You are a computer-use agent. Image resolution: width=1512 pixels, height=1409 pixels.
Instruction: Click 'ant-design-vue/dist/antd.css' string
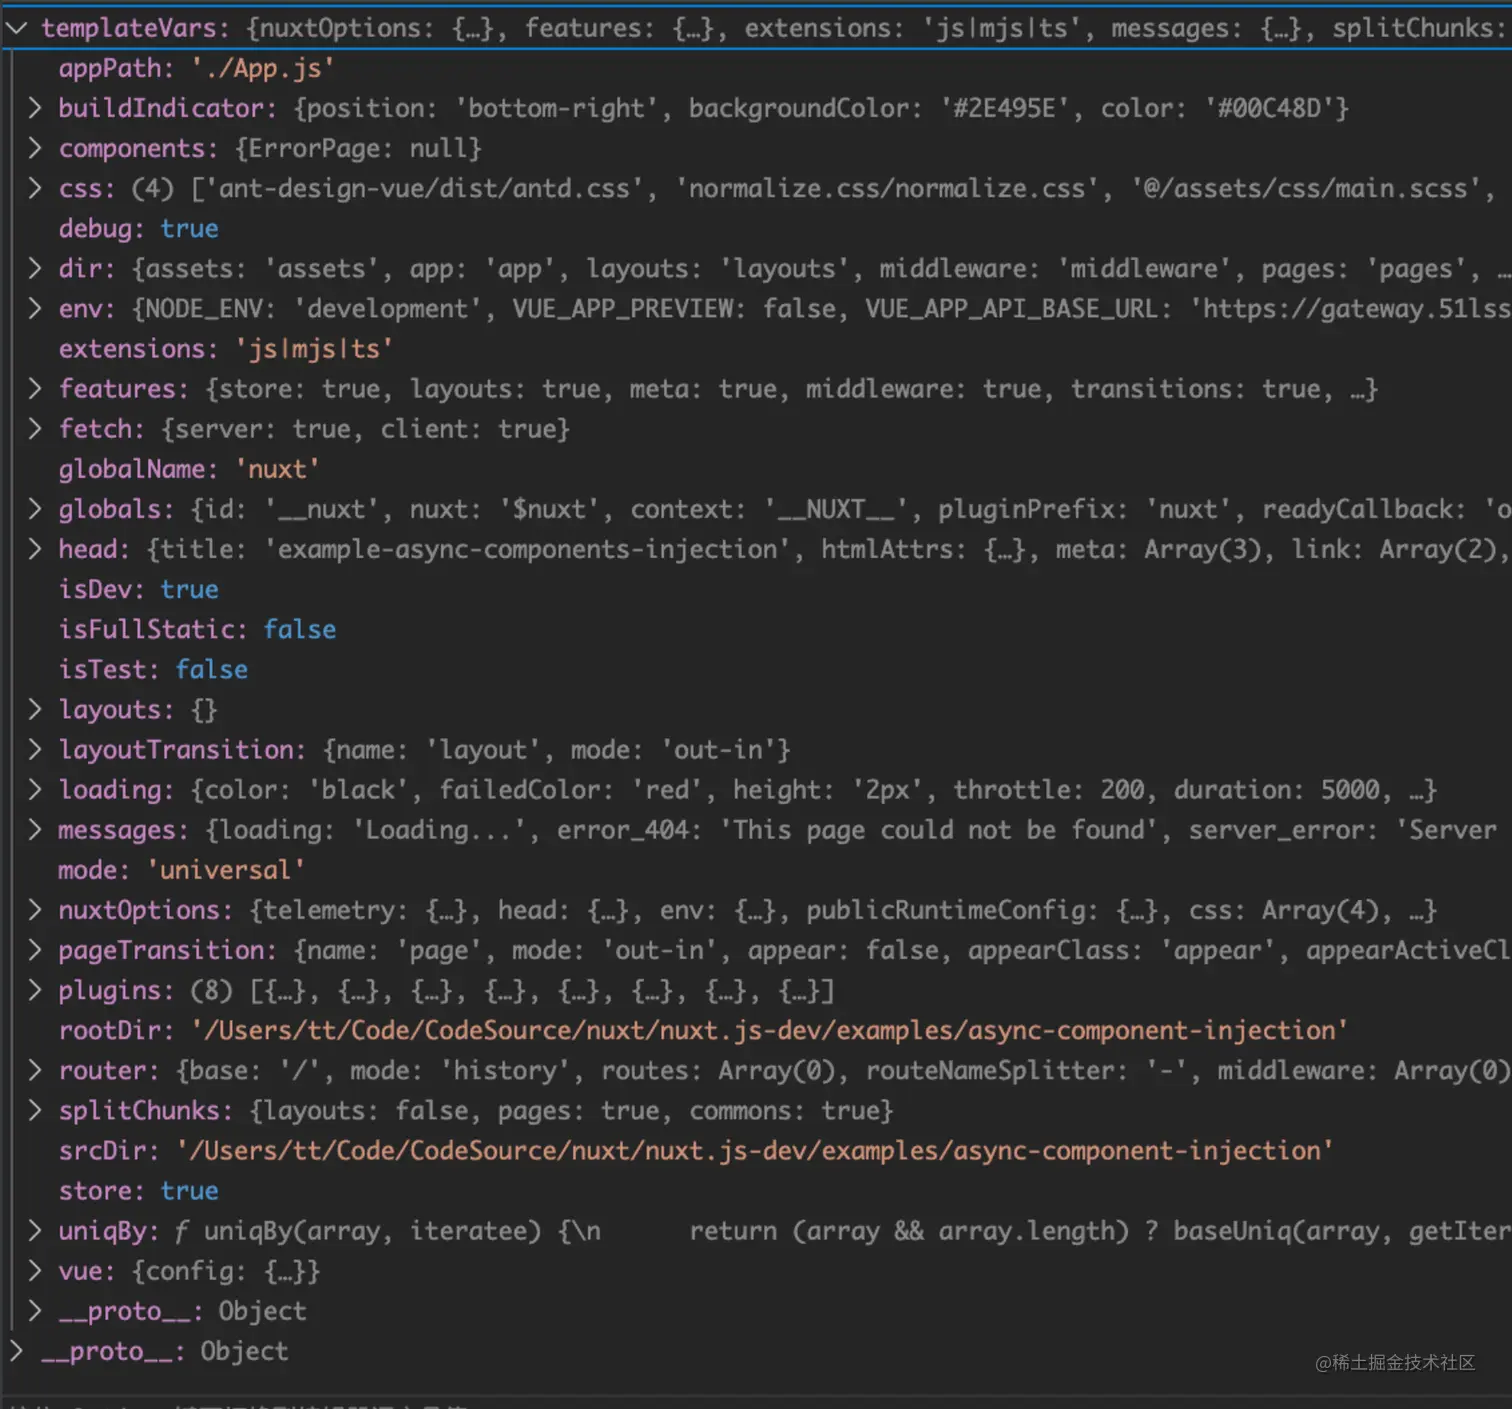(425, 188)
